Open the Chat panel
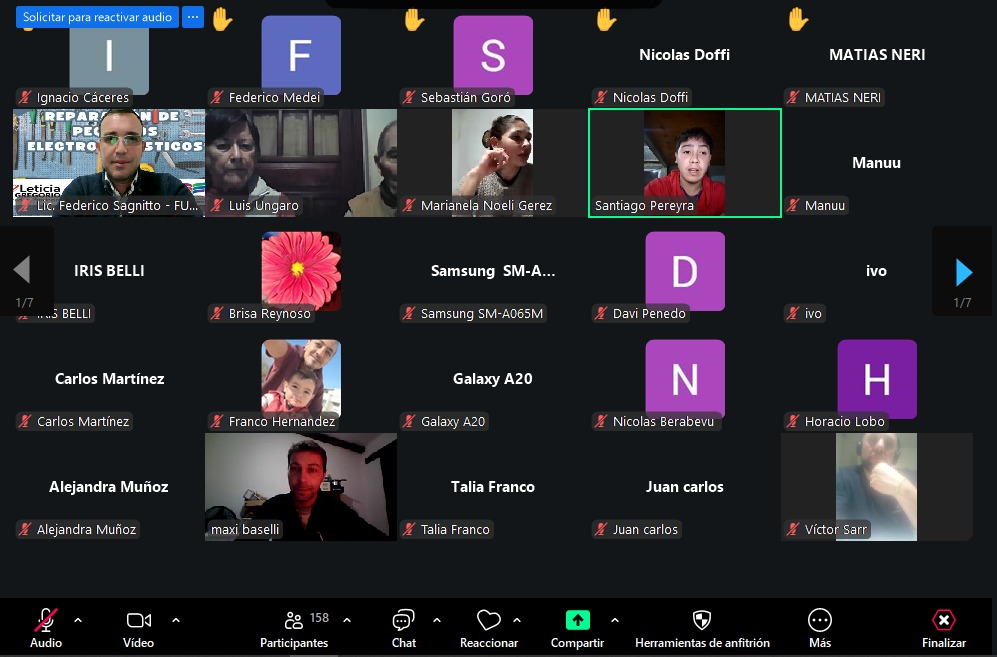 [x=403, y=621]
